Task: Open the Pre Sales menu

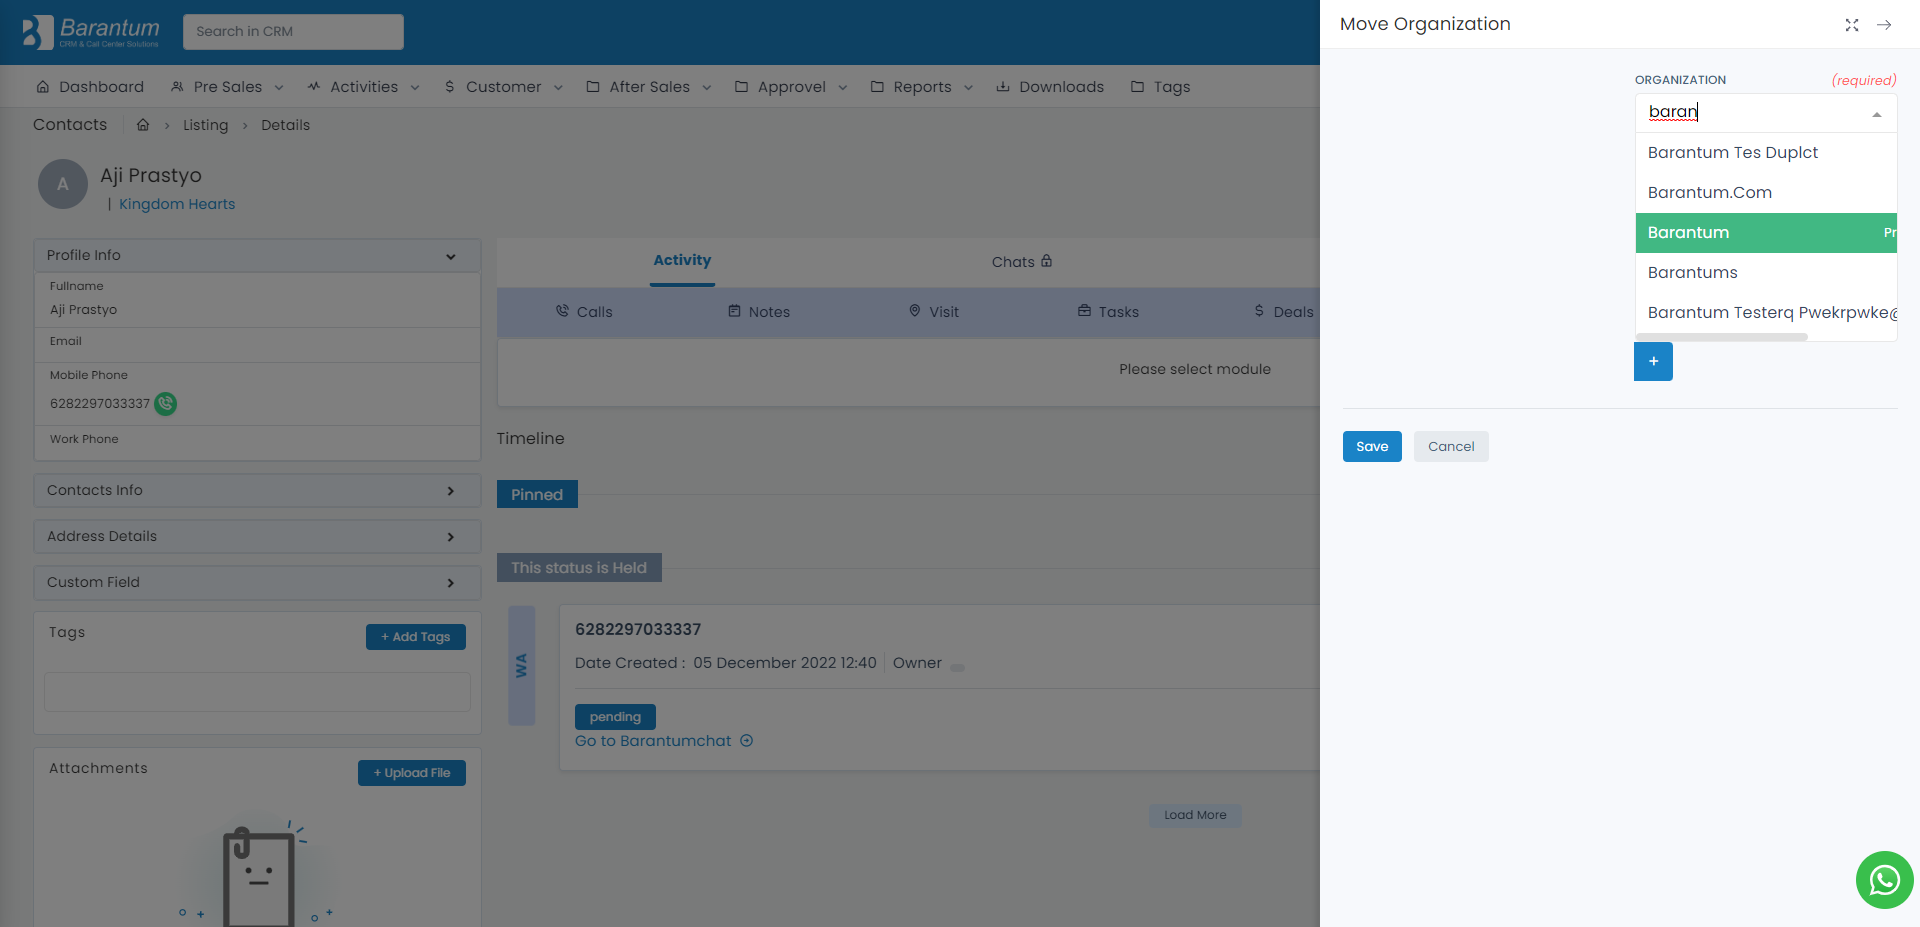Action: click(227, 87)
